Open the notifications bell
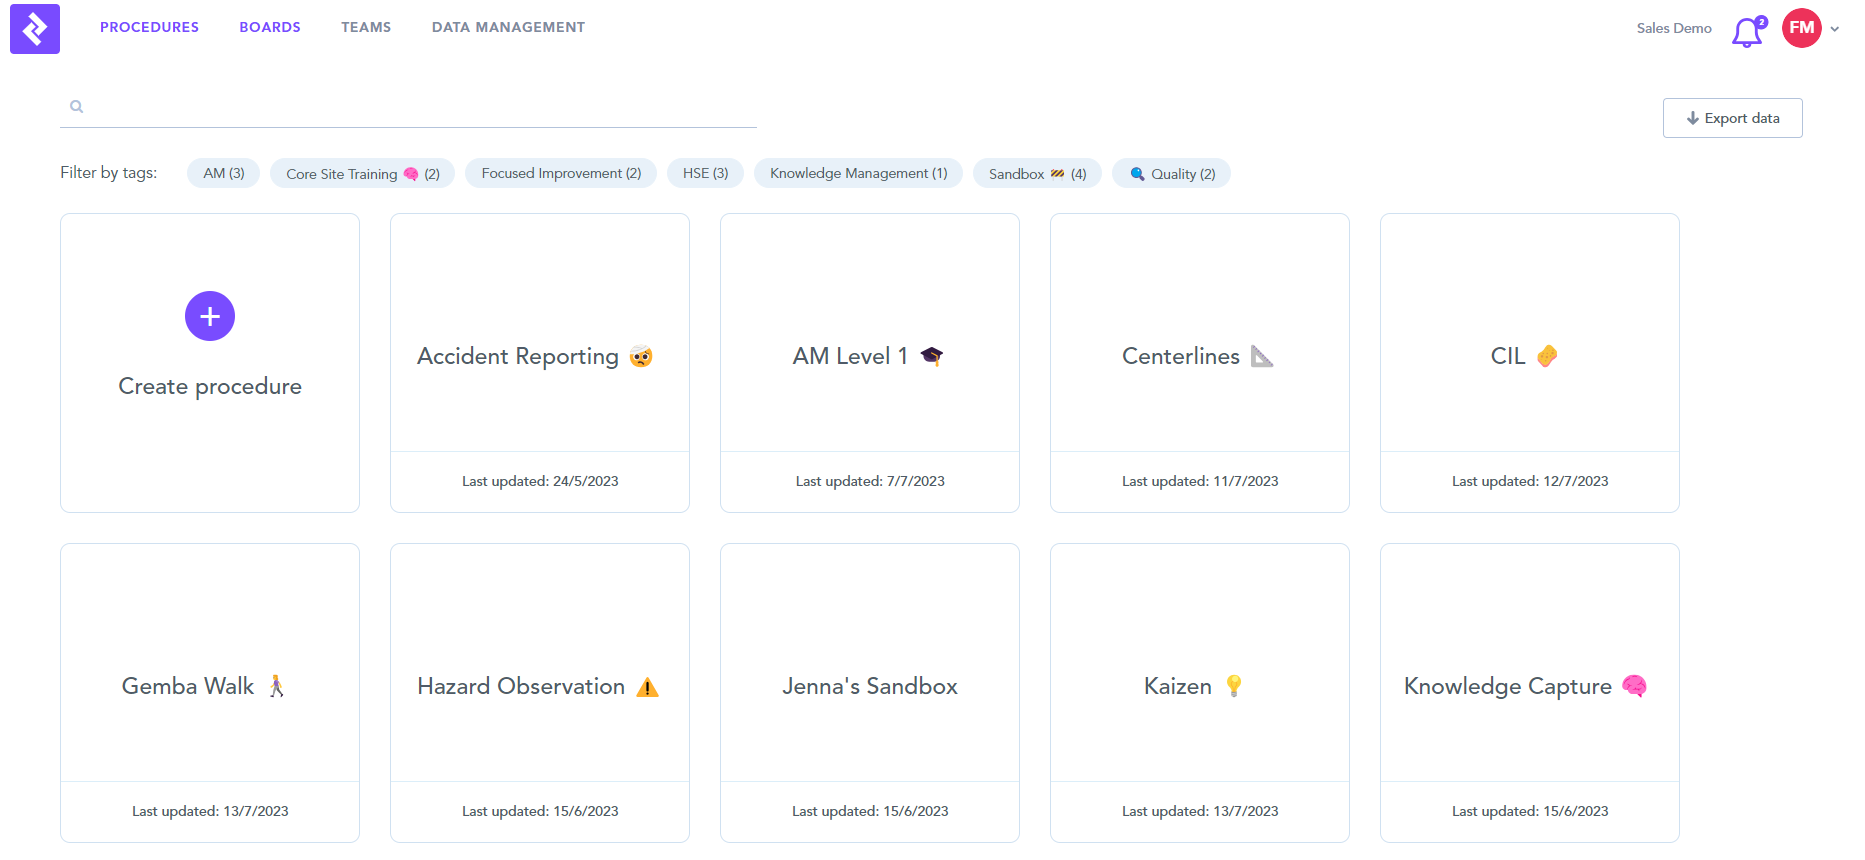The width and height of the screenshot is (1865, 860). 1747,32
